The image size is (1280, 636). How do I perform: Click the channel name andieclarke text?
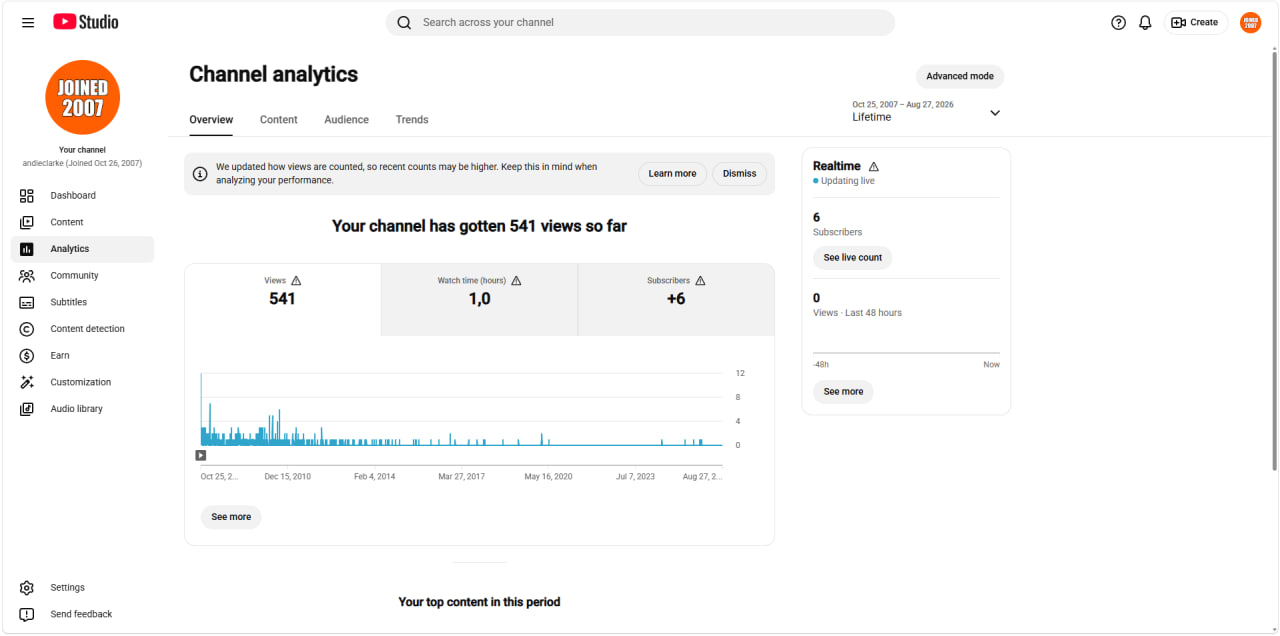tap(83, 163)
